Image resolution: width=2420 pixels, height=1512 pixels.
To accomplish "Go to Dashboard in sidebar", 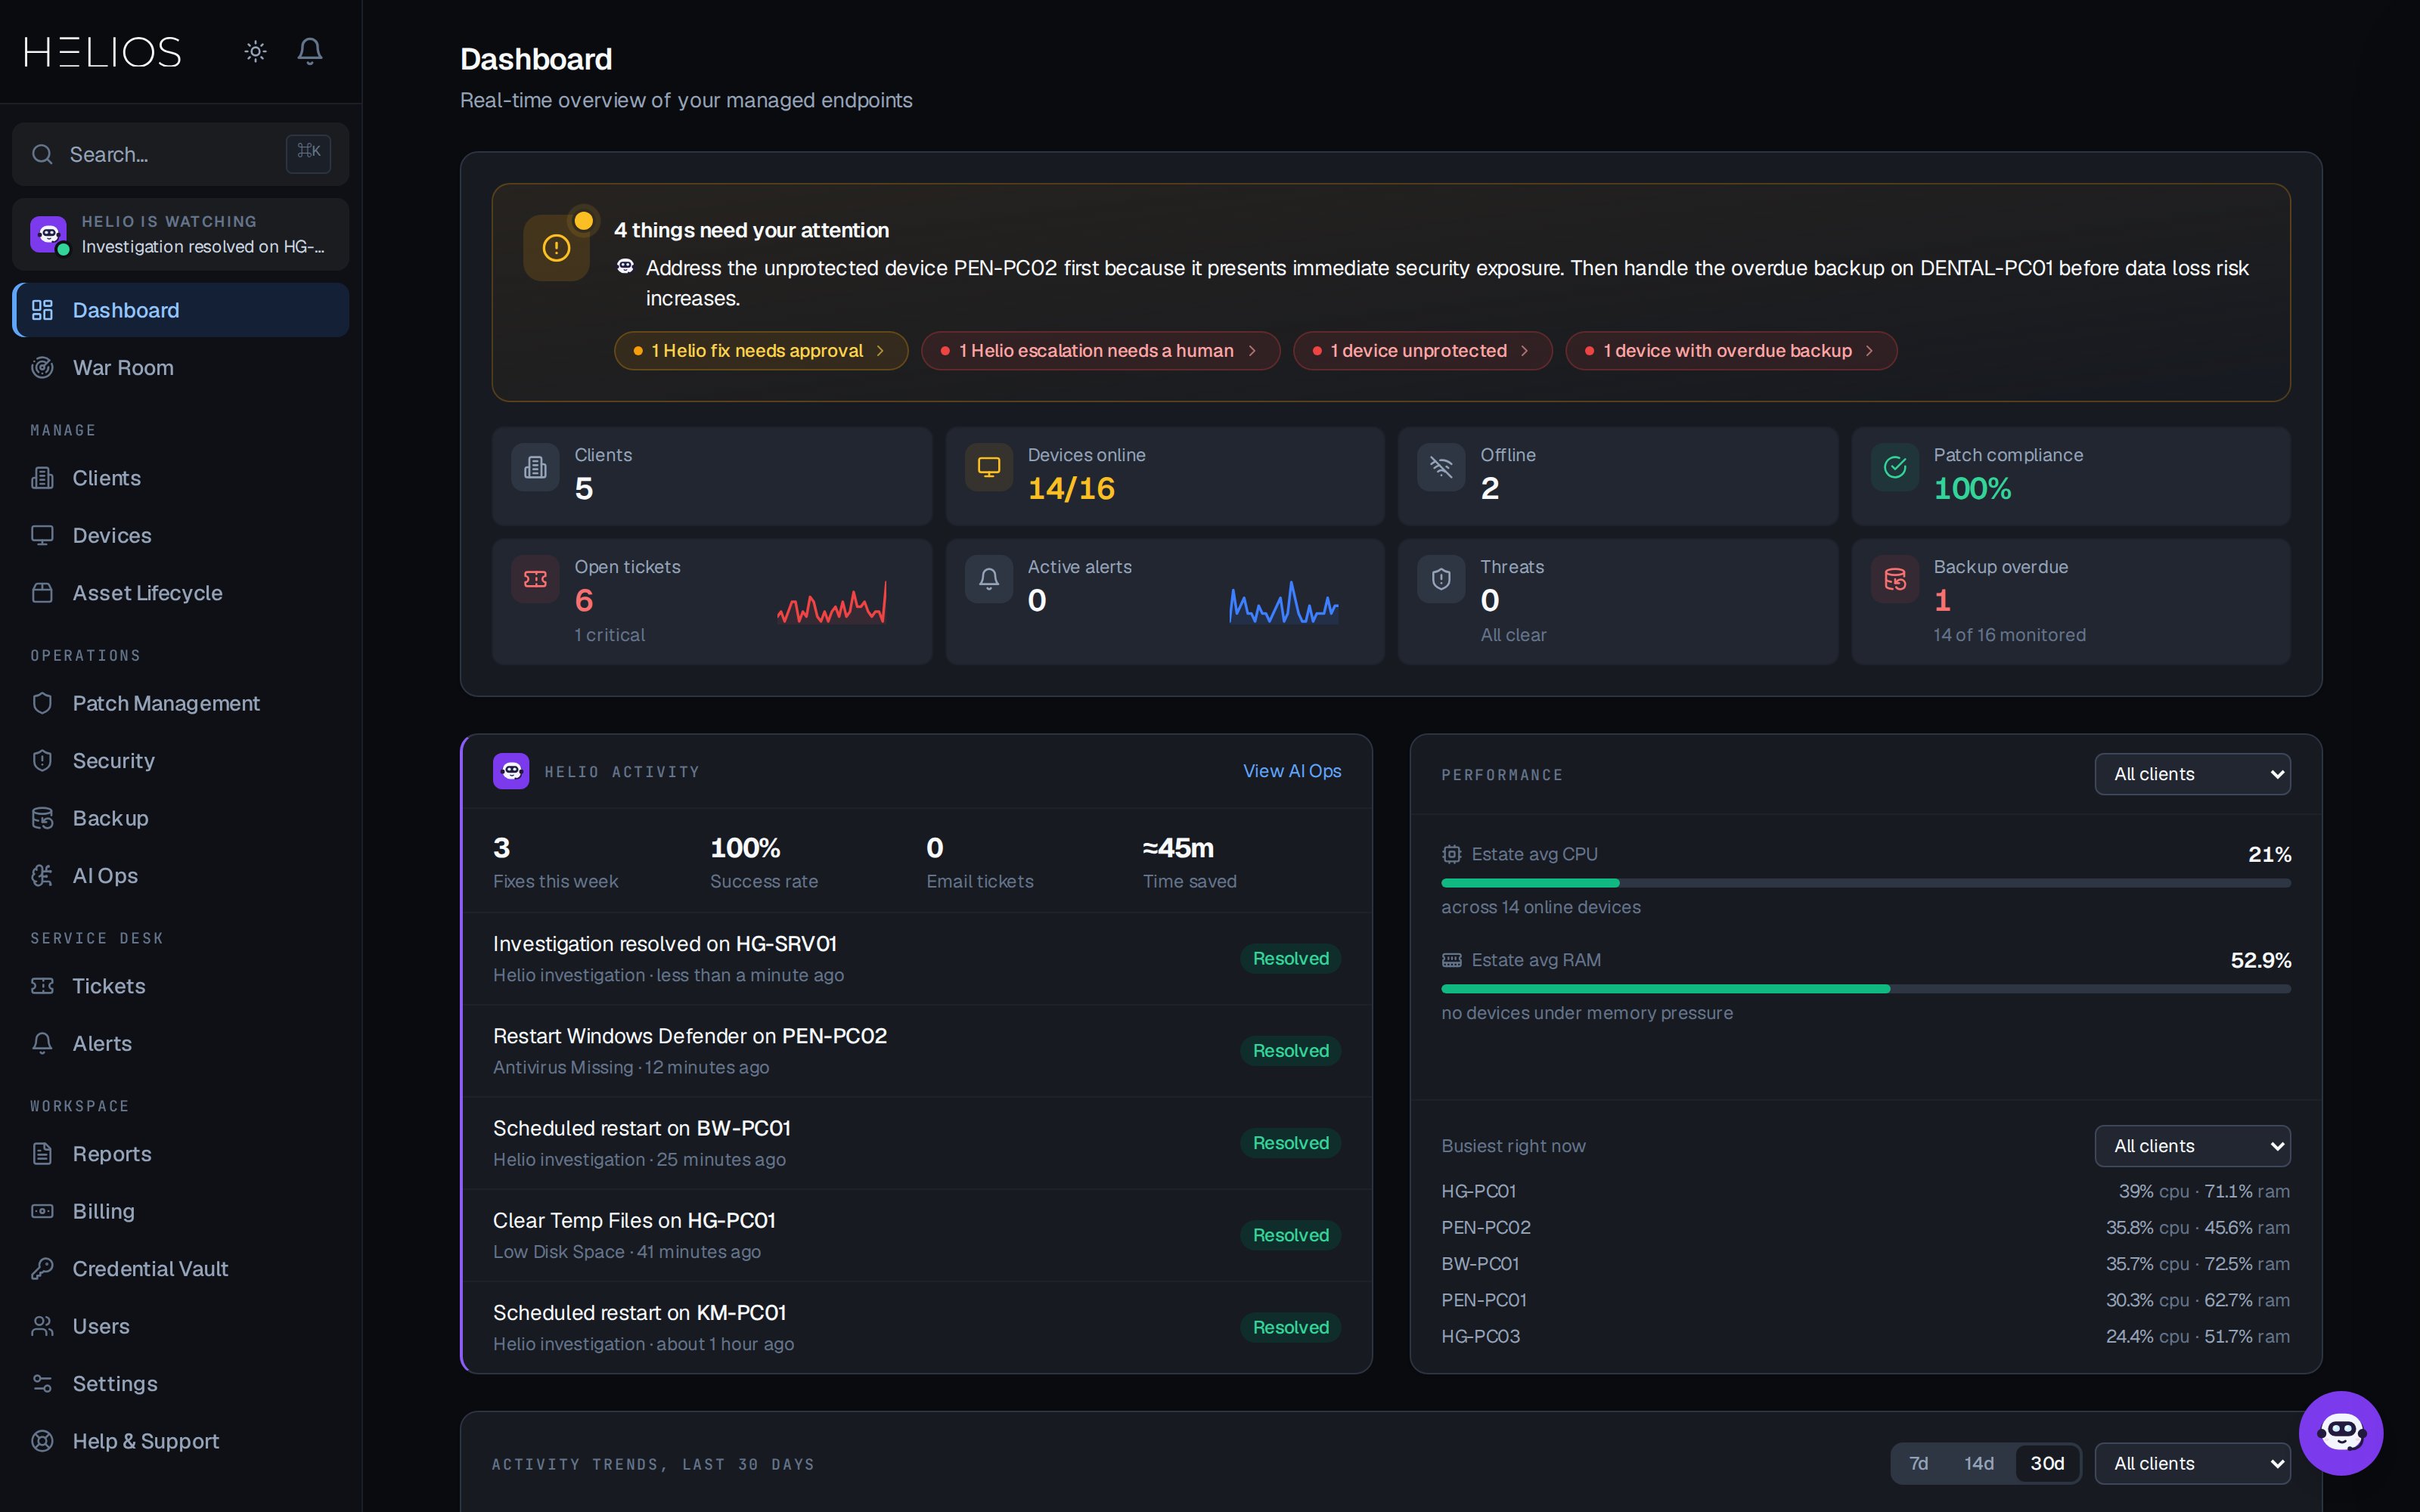I will pos(181,310).
